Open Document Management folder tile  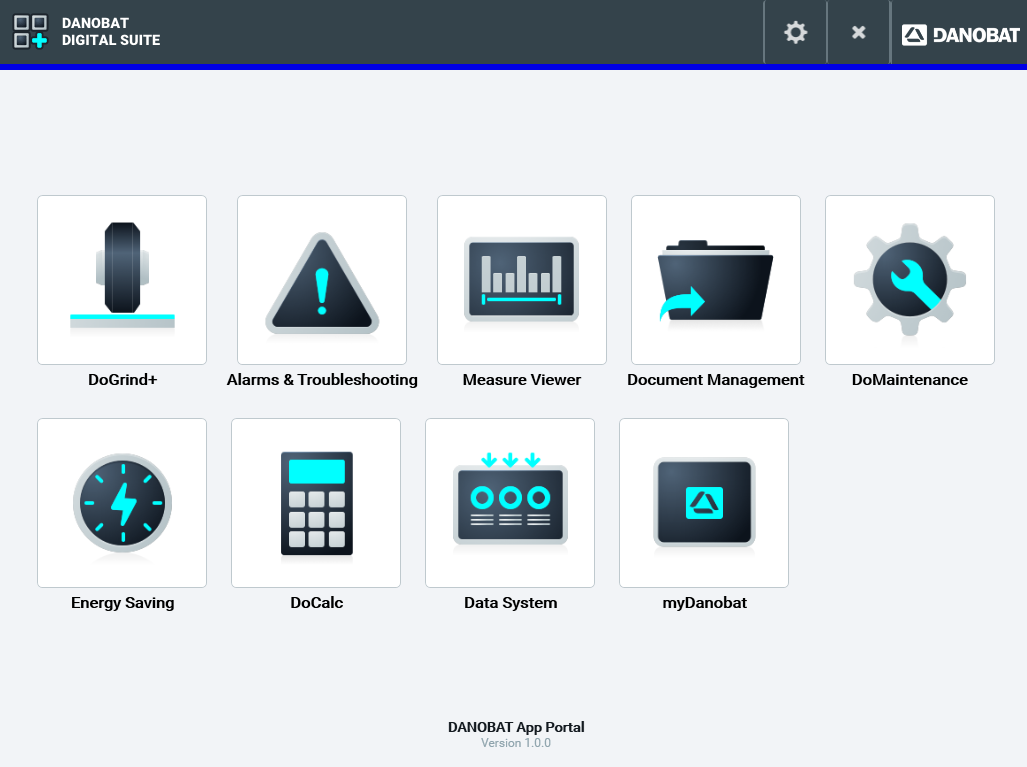(716, 280)
